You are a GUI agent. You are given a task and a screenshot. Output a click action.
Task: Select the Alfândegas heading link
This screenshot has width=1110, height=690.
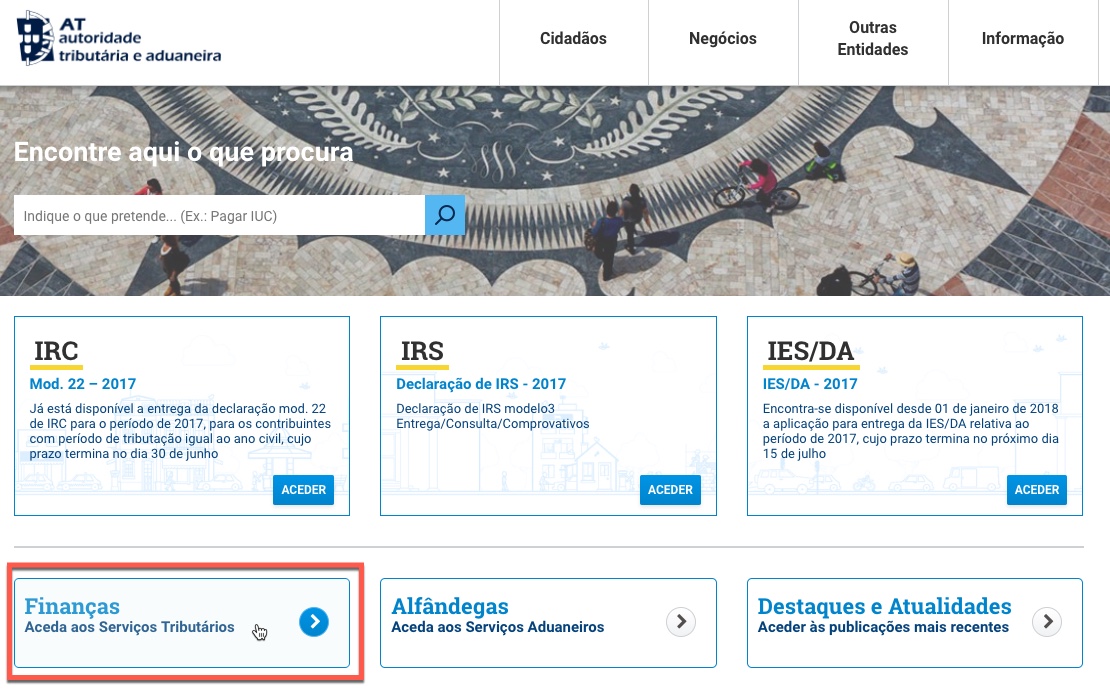pos(450,606)
